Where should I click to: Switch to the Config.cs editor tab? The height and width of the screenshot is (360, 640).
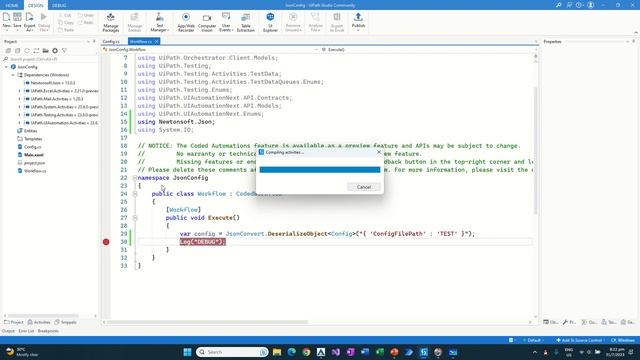111,42
